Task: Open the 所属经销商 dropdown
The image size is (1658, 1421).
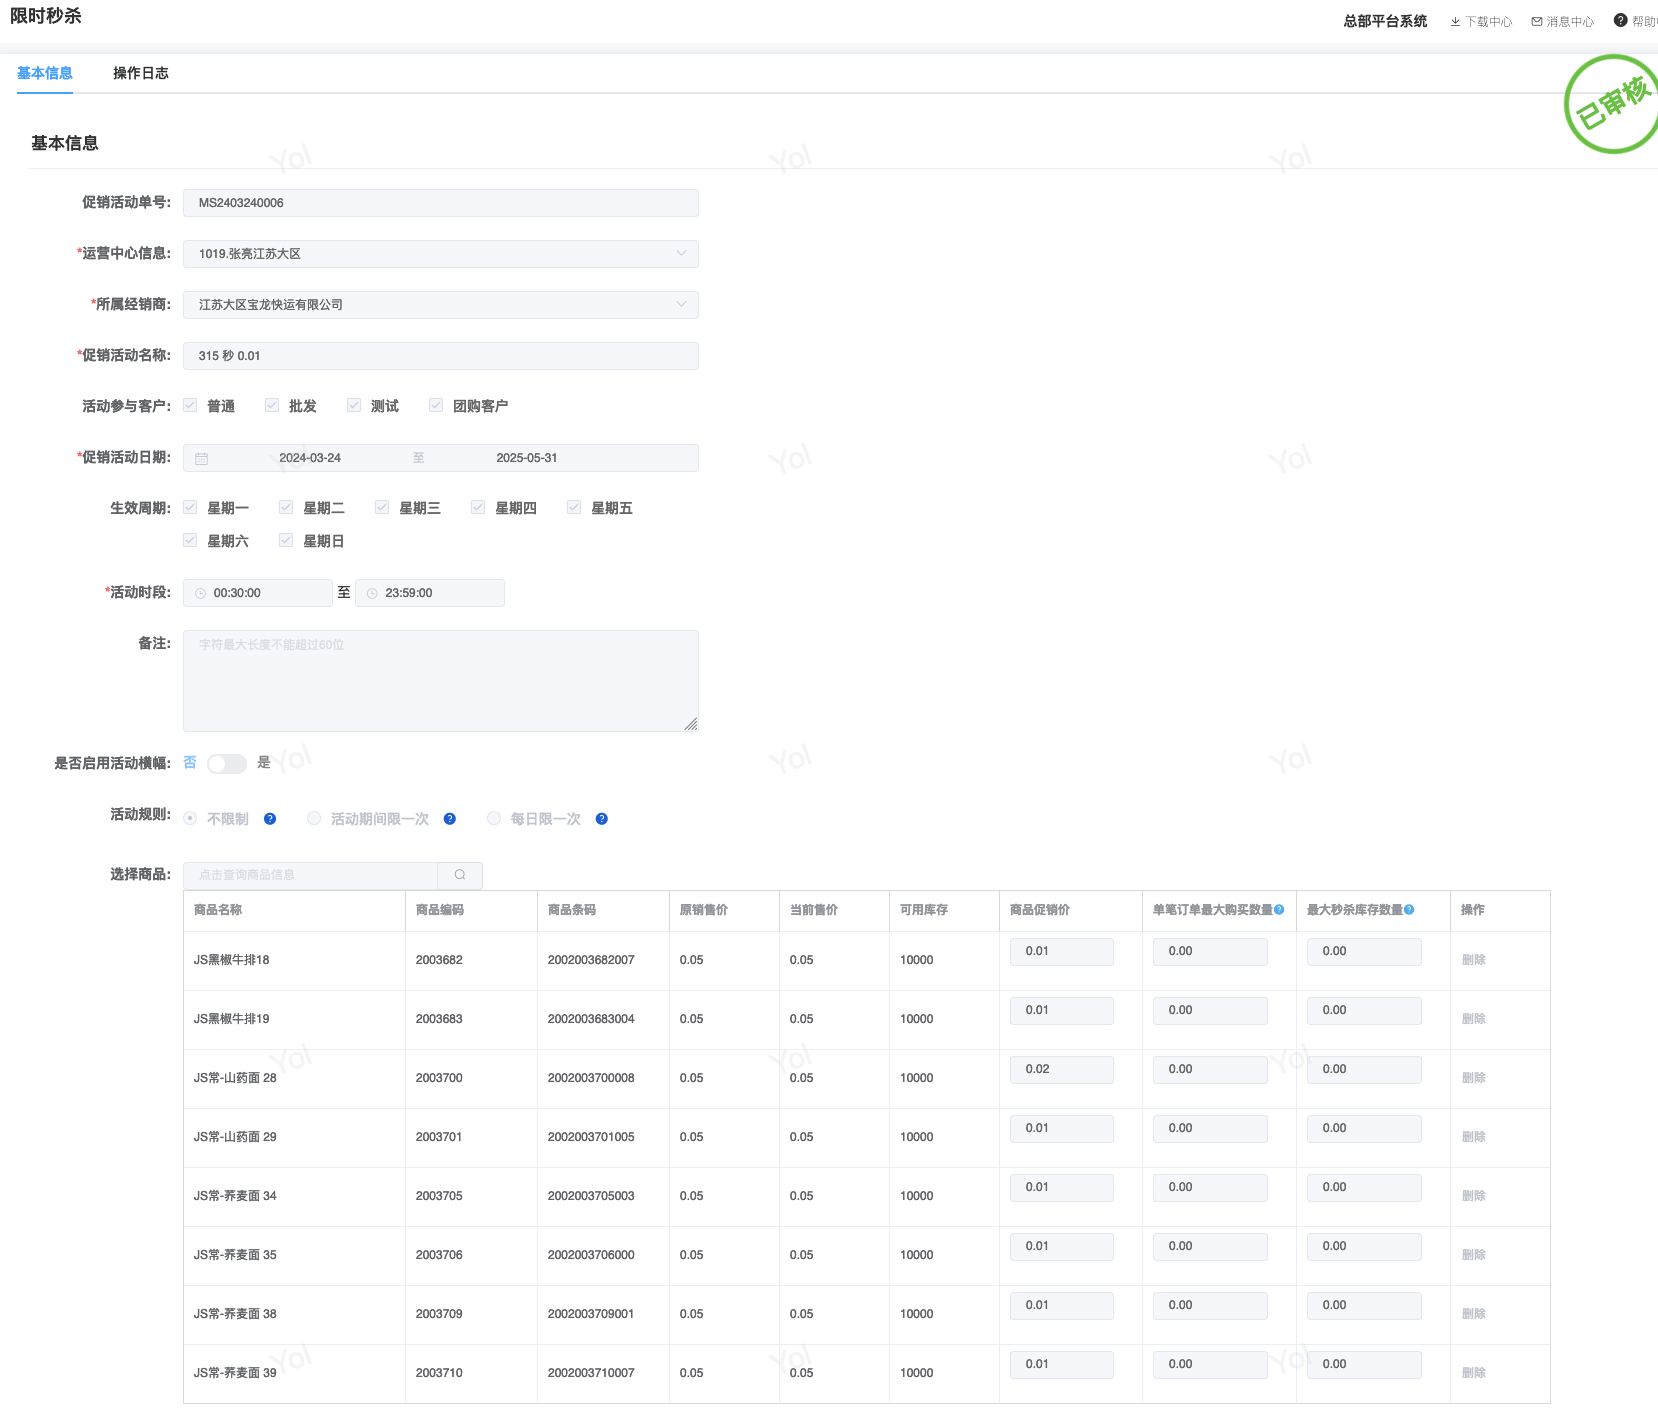Action: pos(681,305)
